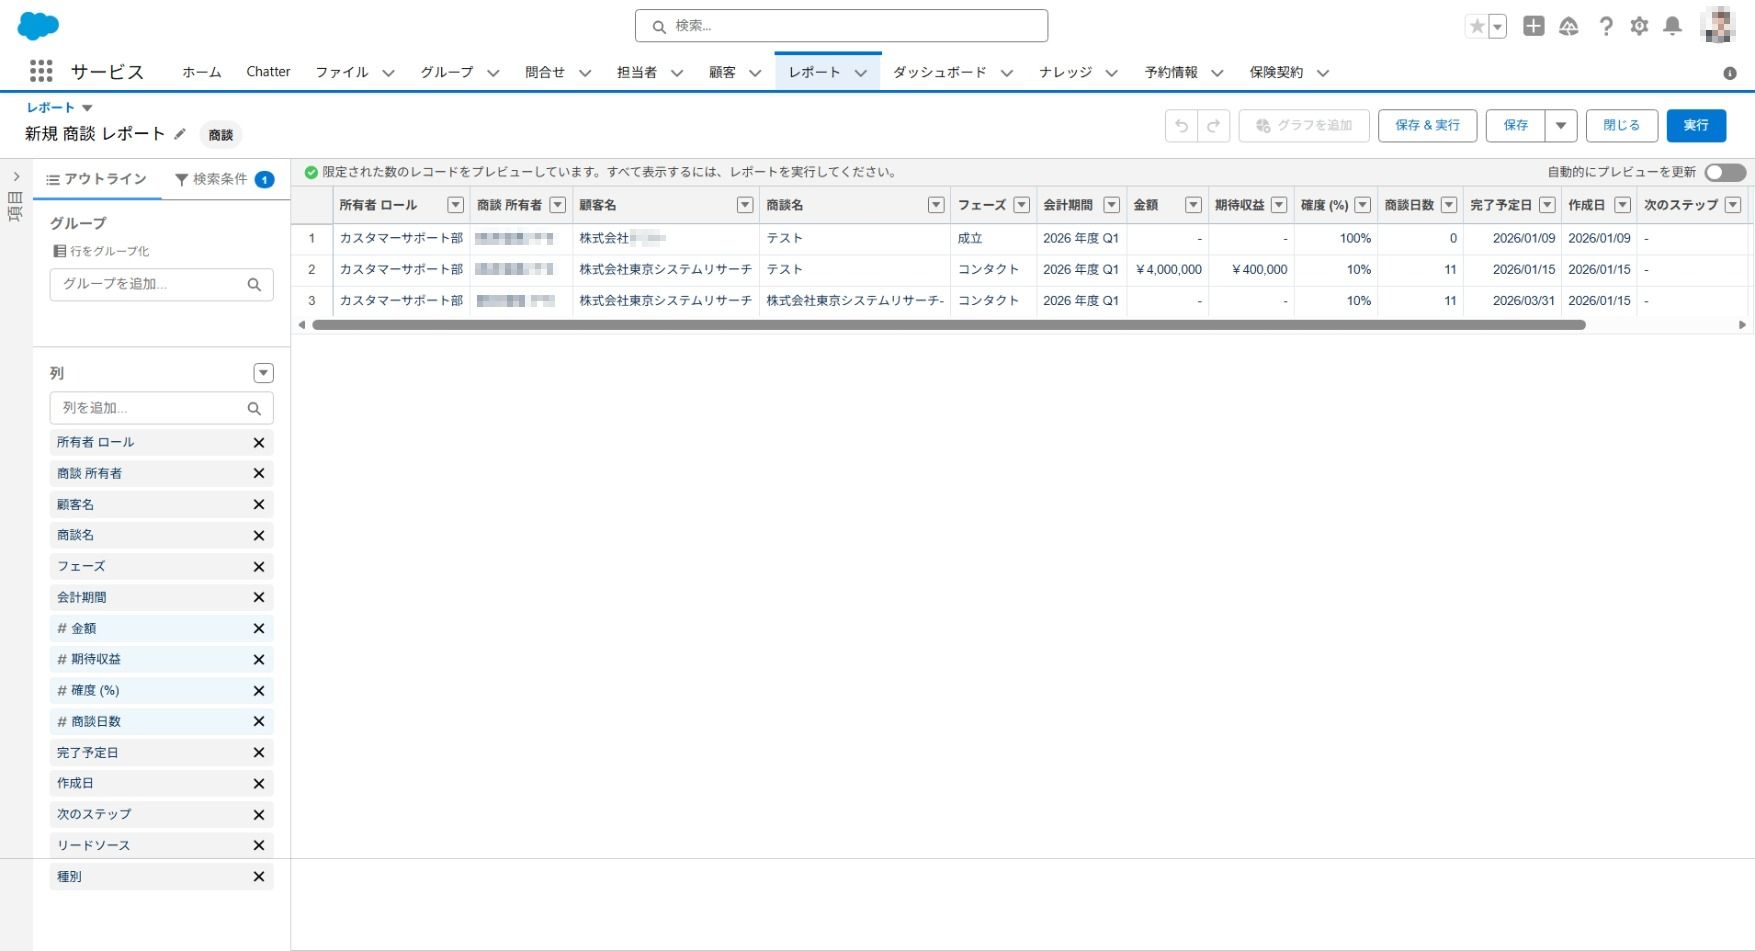The image size is (1755, 951).
Task: Remove the 種別 column with X
Action: point(258,877)
